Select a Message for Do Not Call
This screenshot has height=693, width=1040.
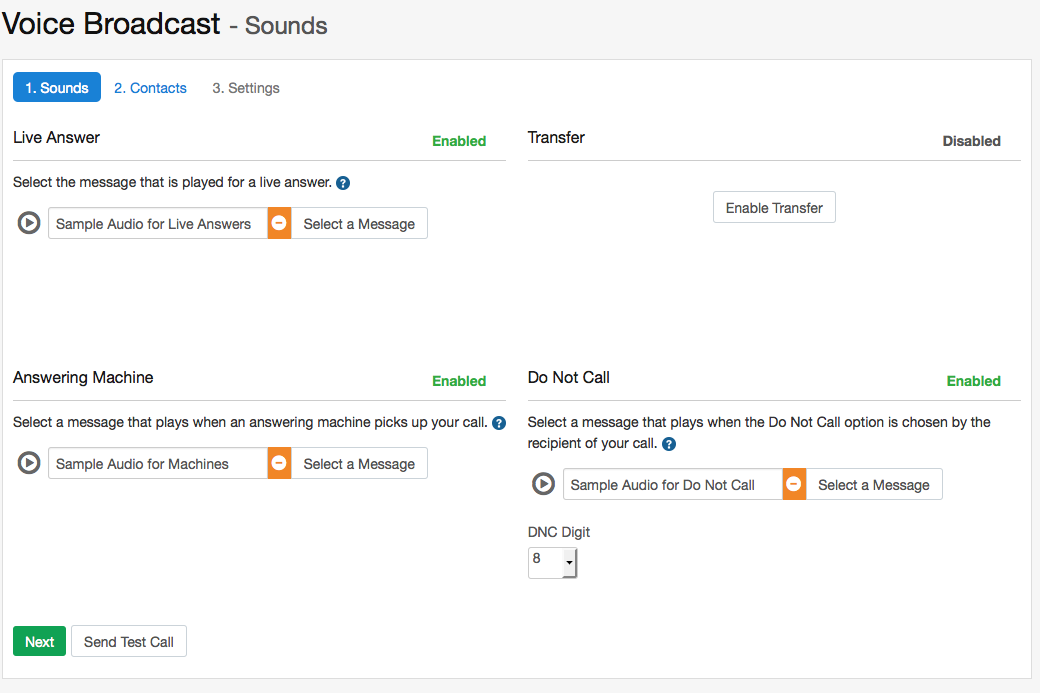click(874, 484)
